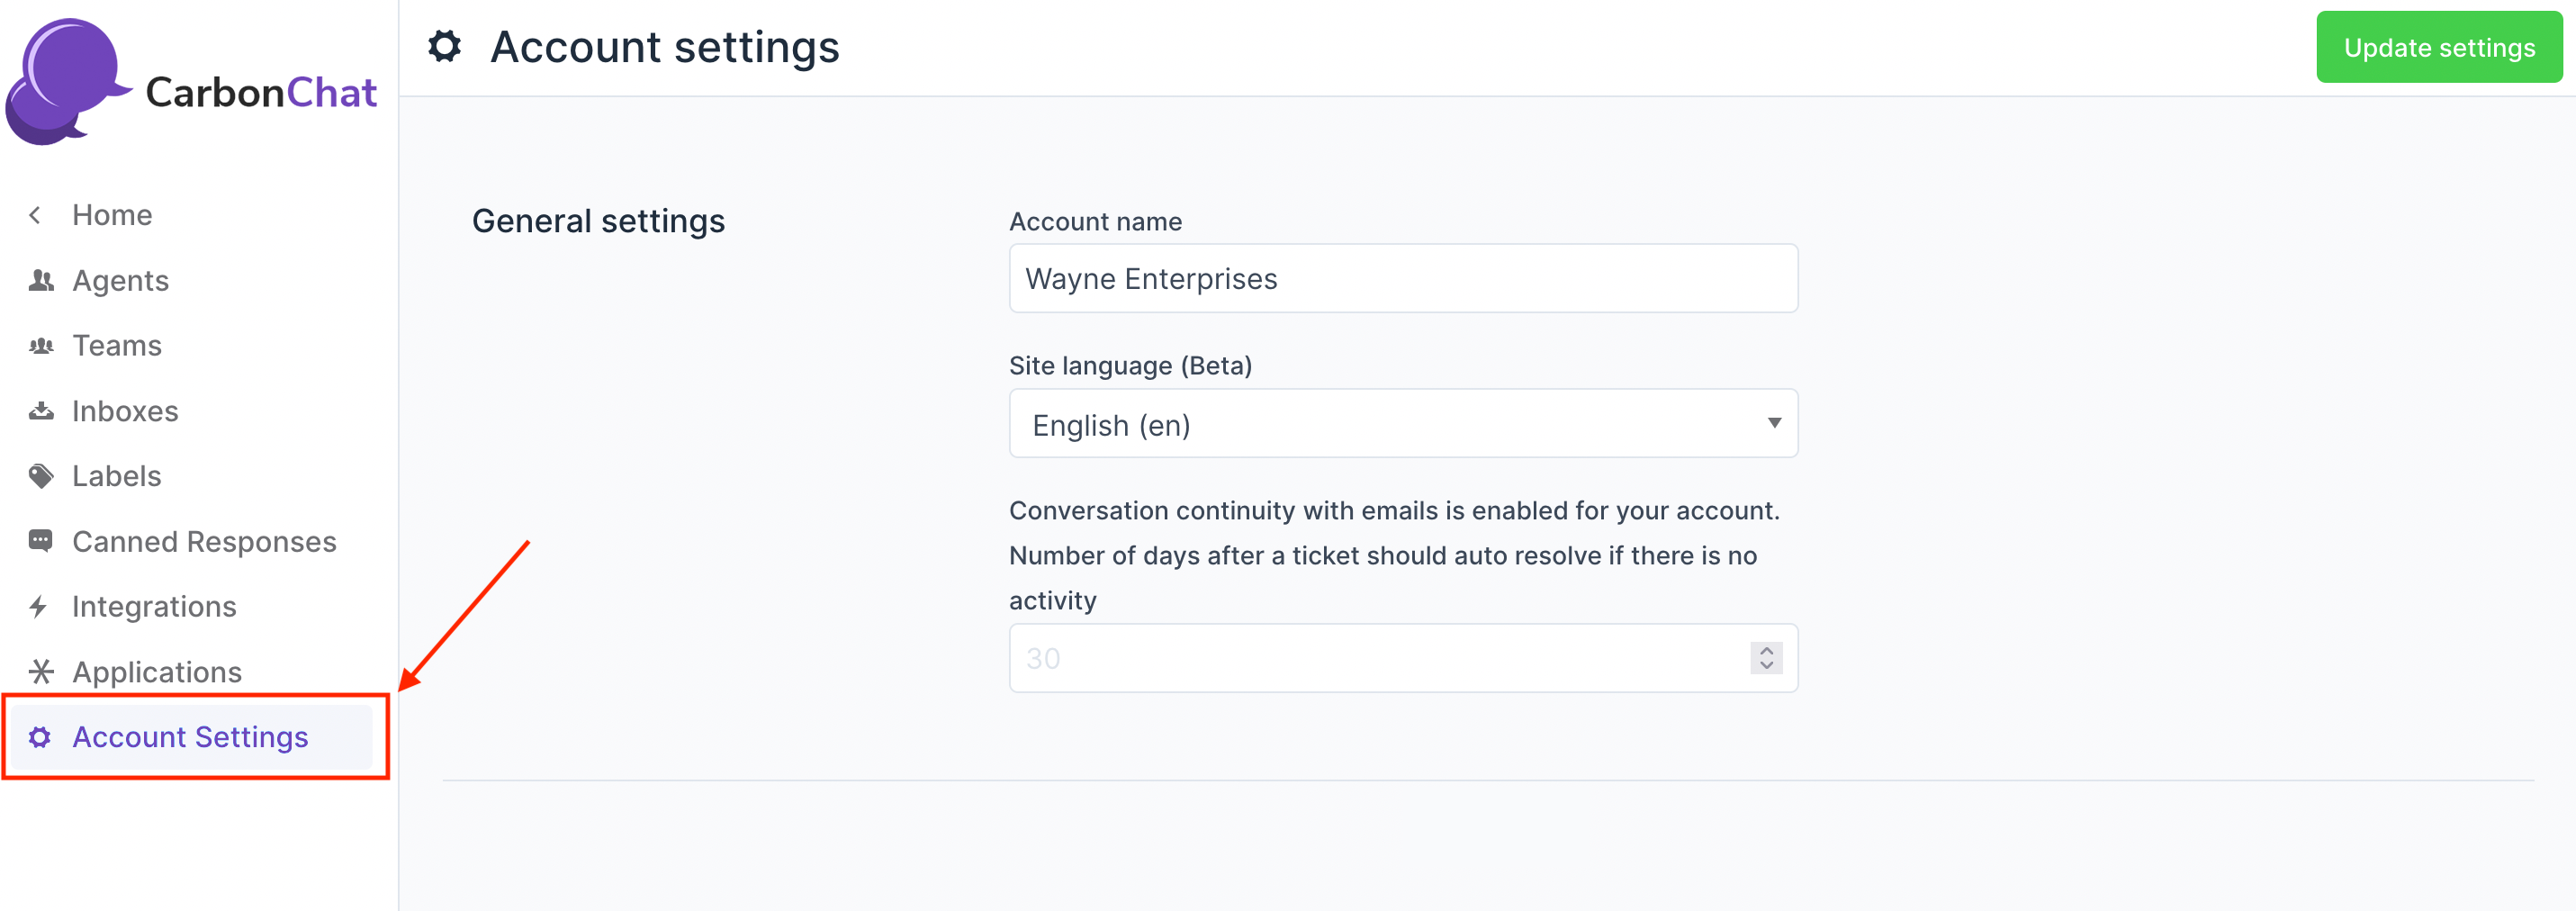Click the back chevron next to Home

(x=36, y=215)
